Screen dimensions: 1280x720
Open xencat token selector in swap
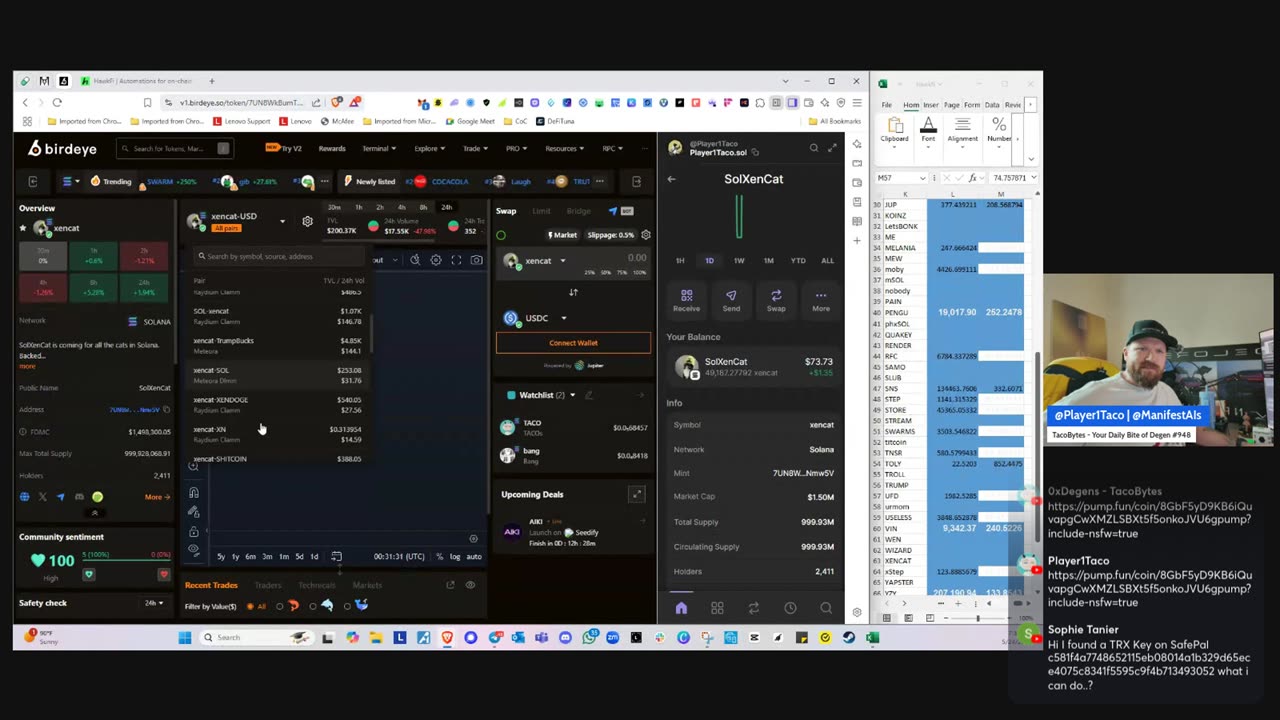537,261
